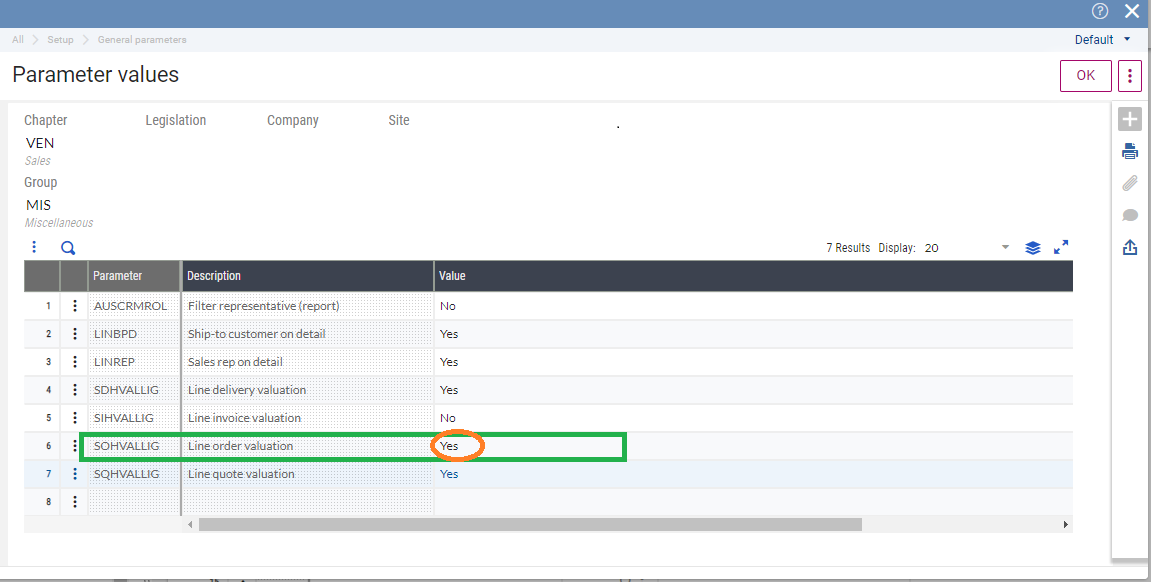Open the attachments paperclip panel
The image size is (1151, 582).
pos(1130,182)
